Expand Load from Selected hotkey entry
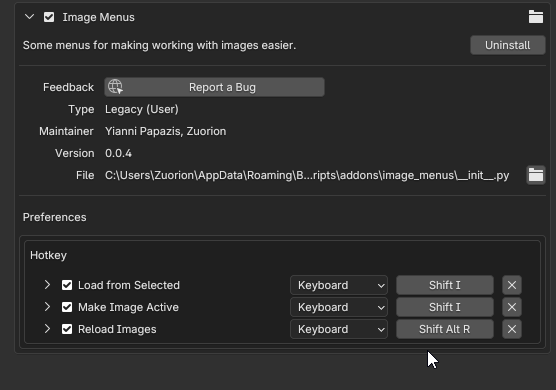The image size is (556, 390). point(47,285)
